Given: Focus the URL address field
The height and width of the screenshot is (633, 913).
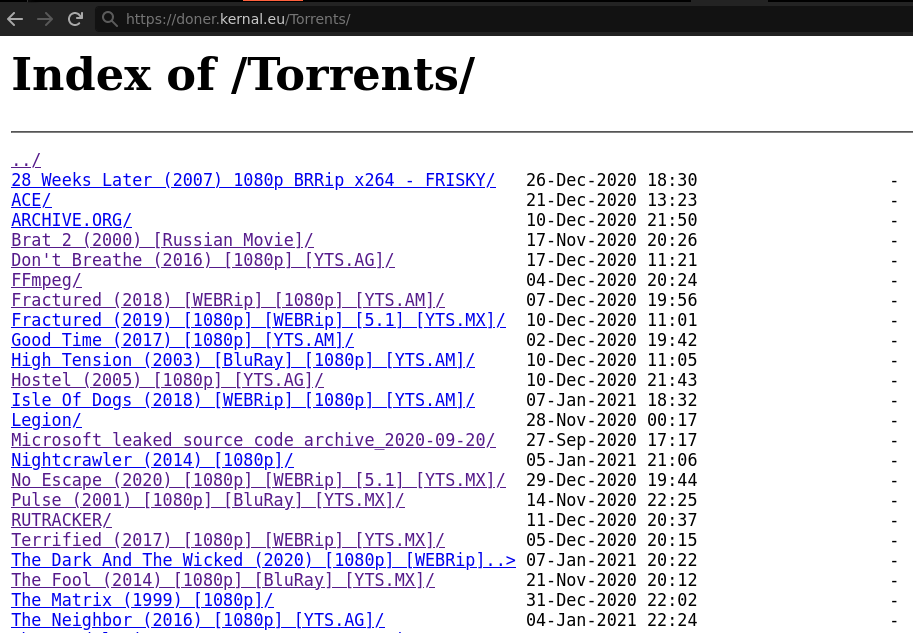Looking at the screenshot, I should pyautogui.click(x=400, y=19).
